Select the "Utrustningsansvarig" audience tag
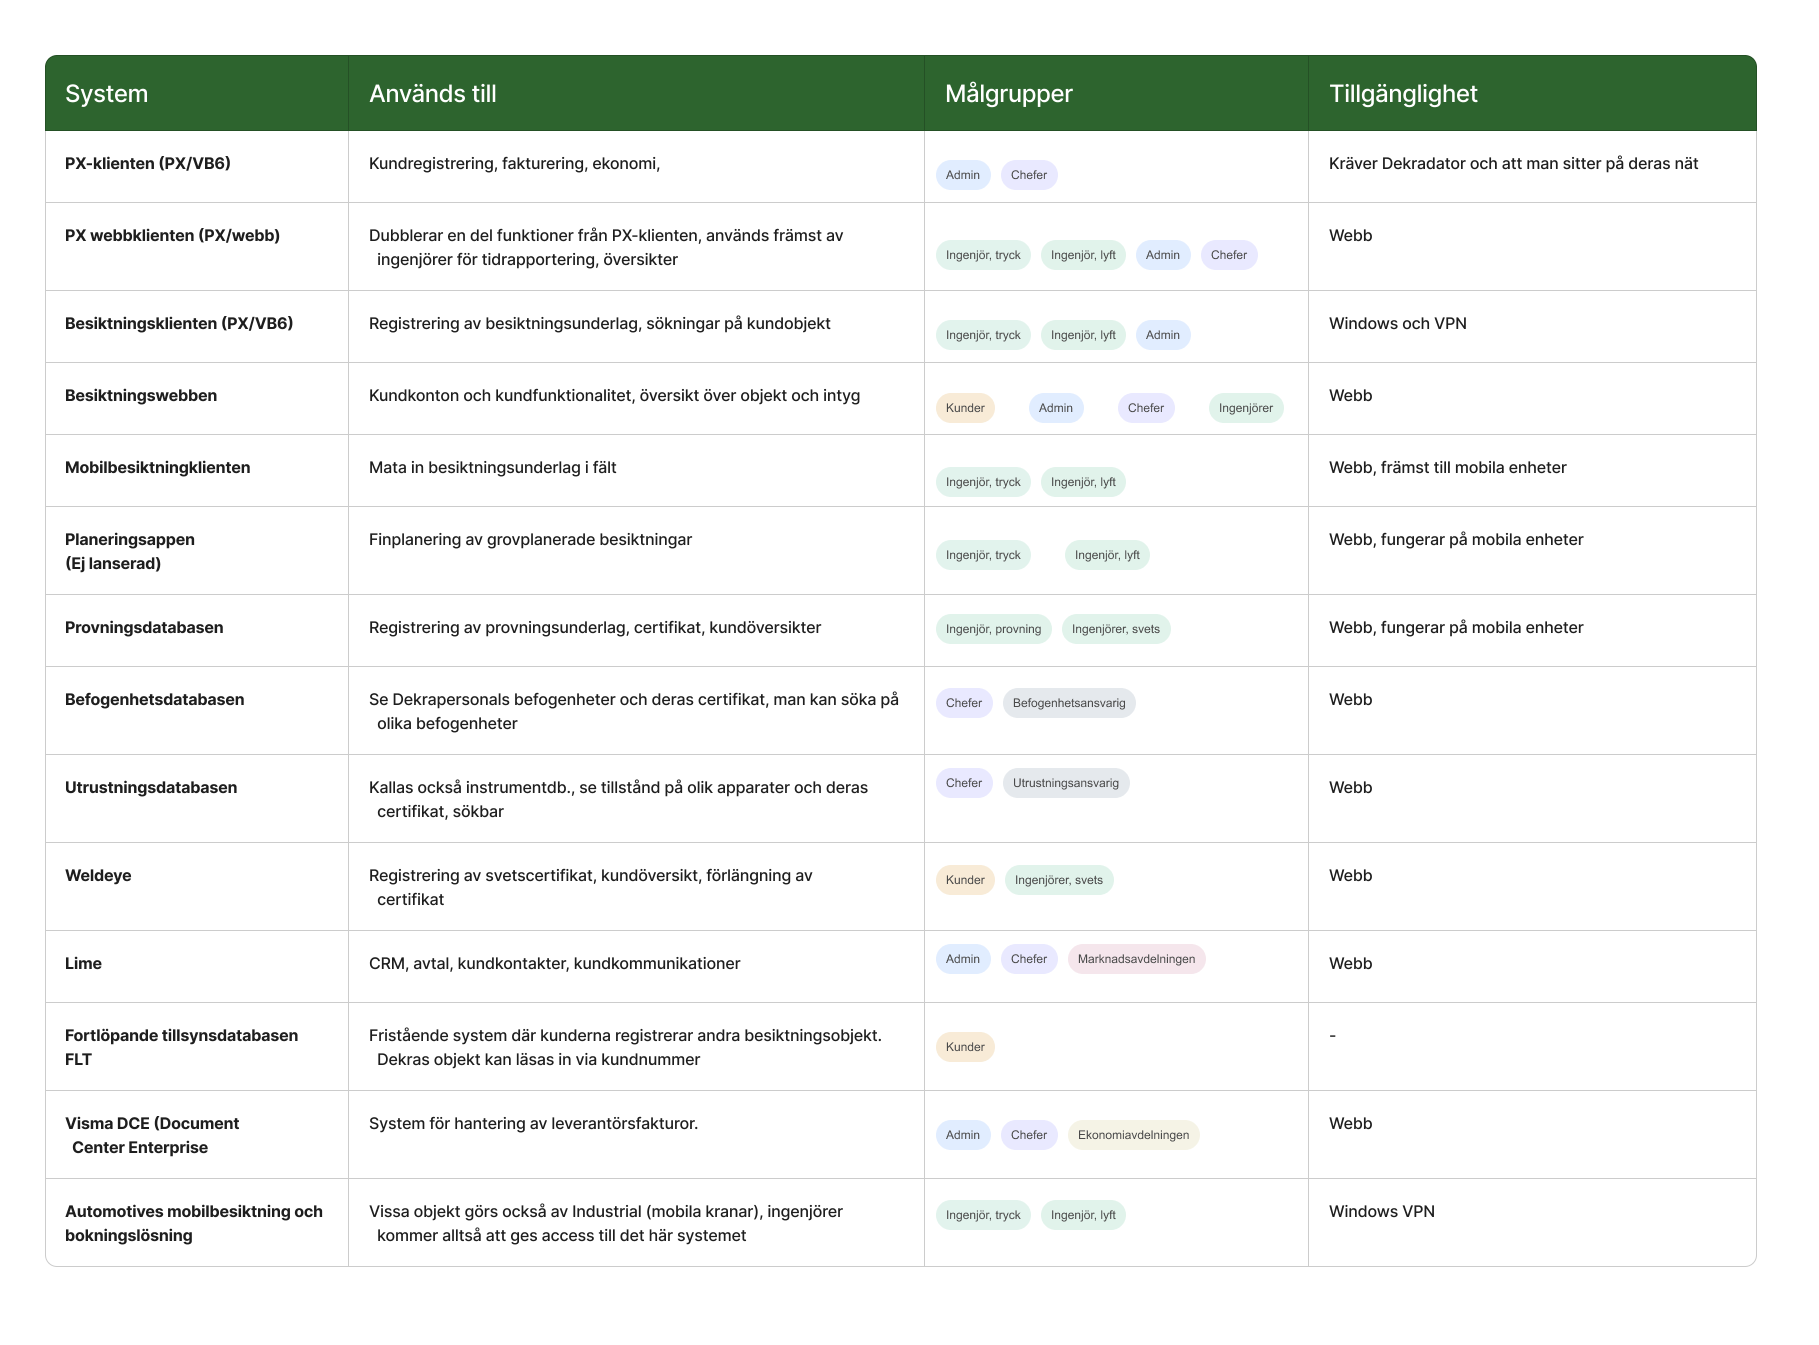This screenshot has height=1345, width=1819. coord(1066,783)
